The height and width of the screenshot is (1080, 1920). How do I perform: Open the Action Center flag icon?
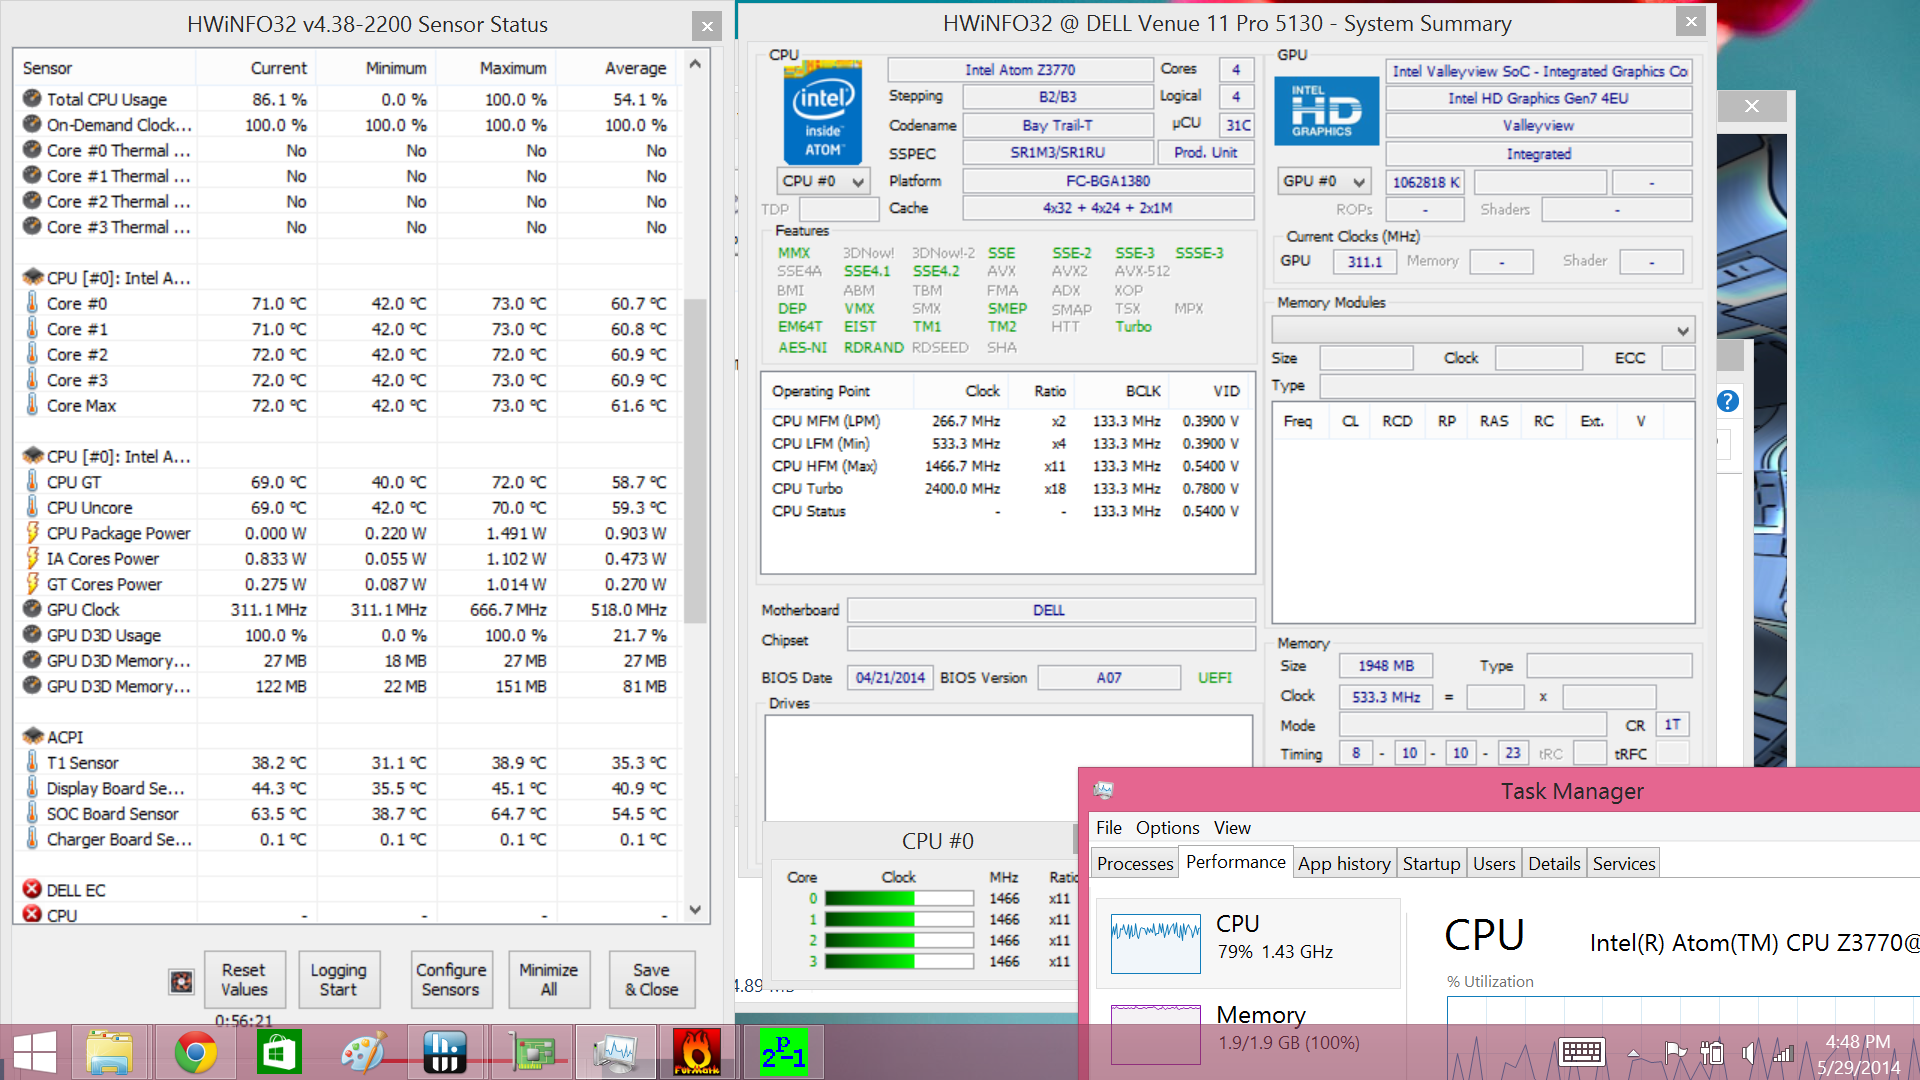[1676, 1052]
